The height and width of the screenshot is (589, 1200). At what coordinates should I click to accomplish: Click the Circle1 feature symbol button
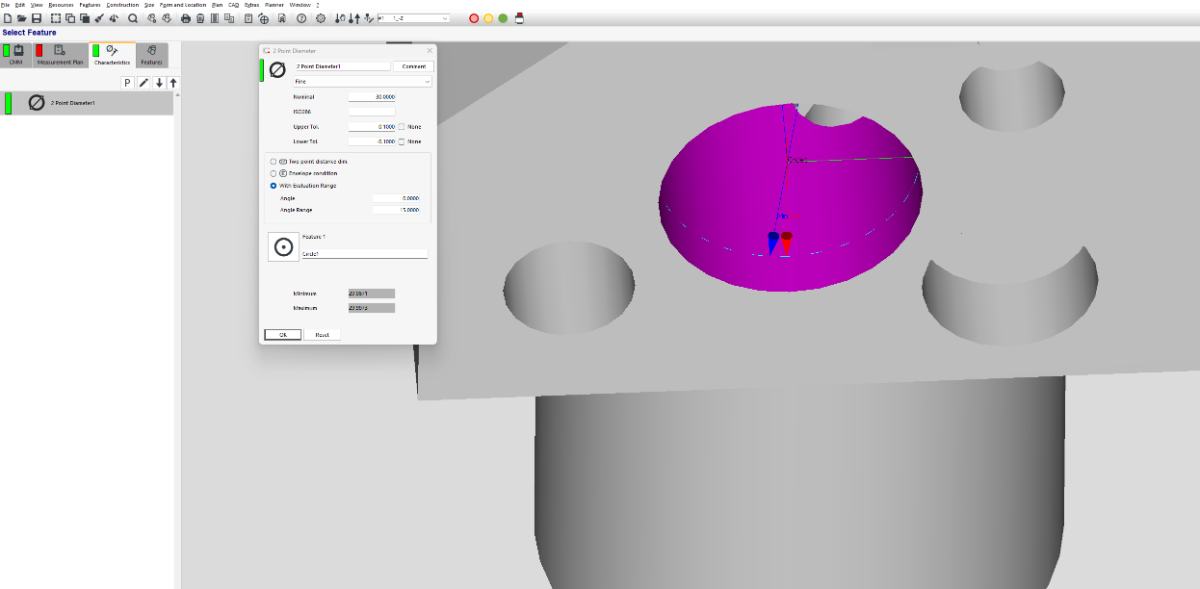[282, 247]
